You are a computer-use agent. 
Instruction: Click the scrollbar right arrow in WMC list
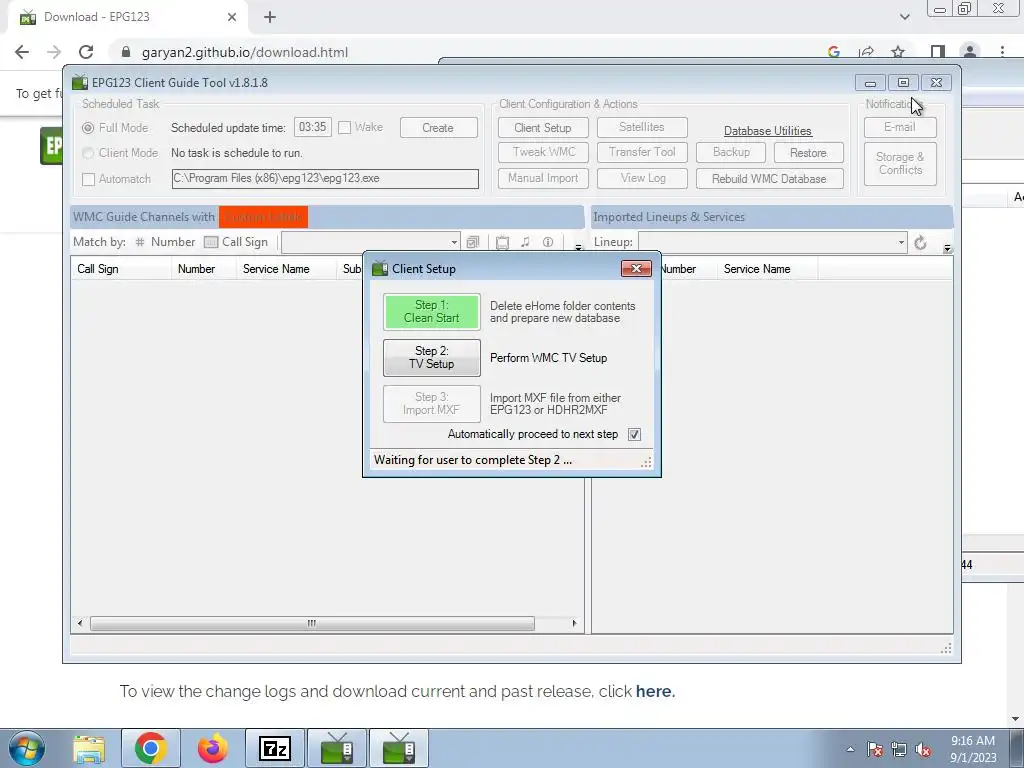pos(574,624)
